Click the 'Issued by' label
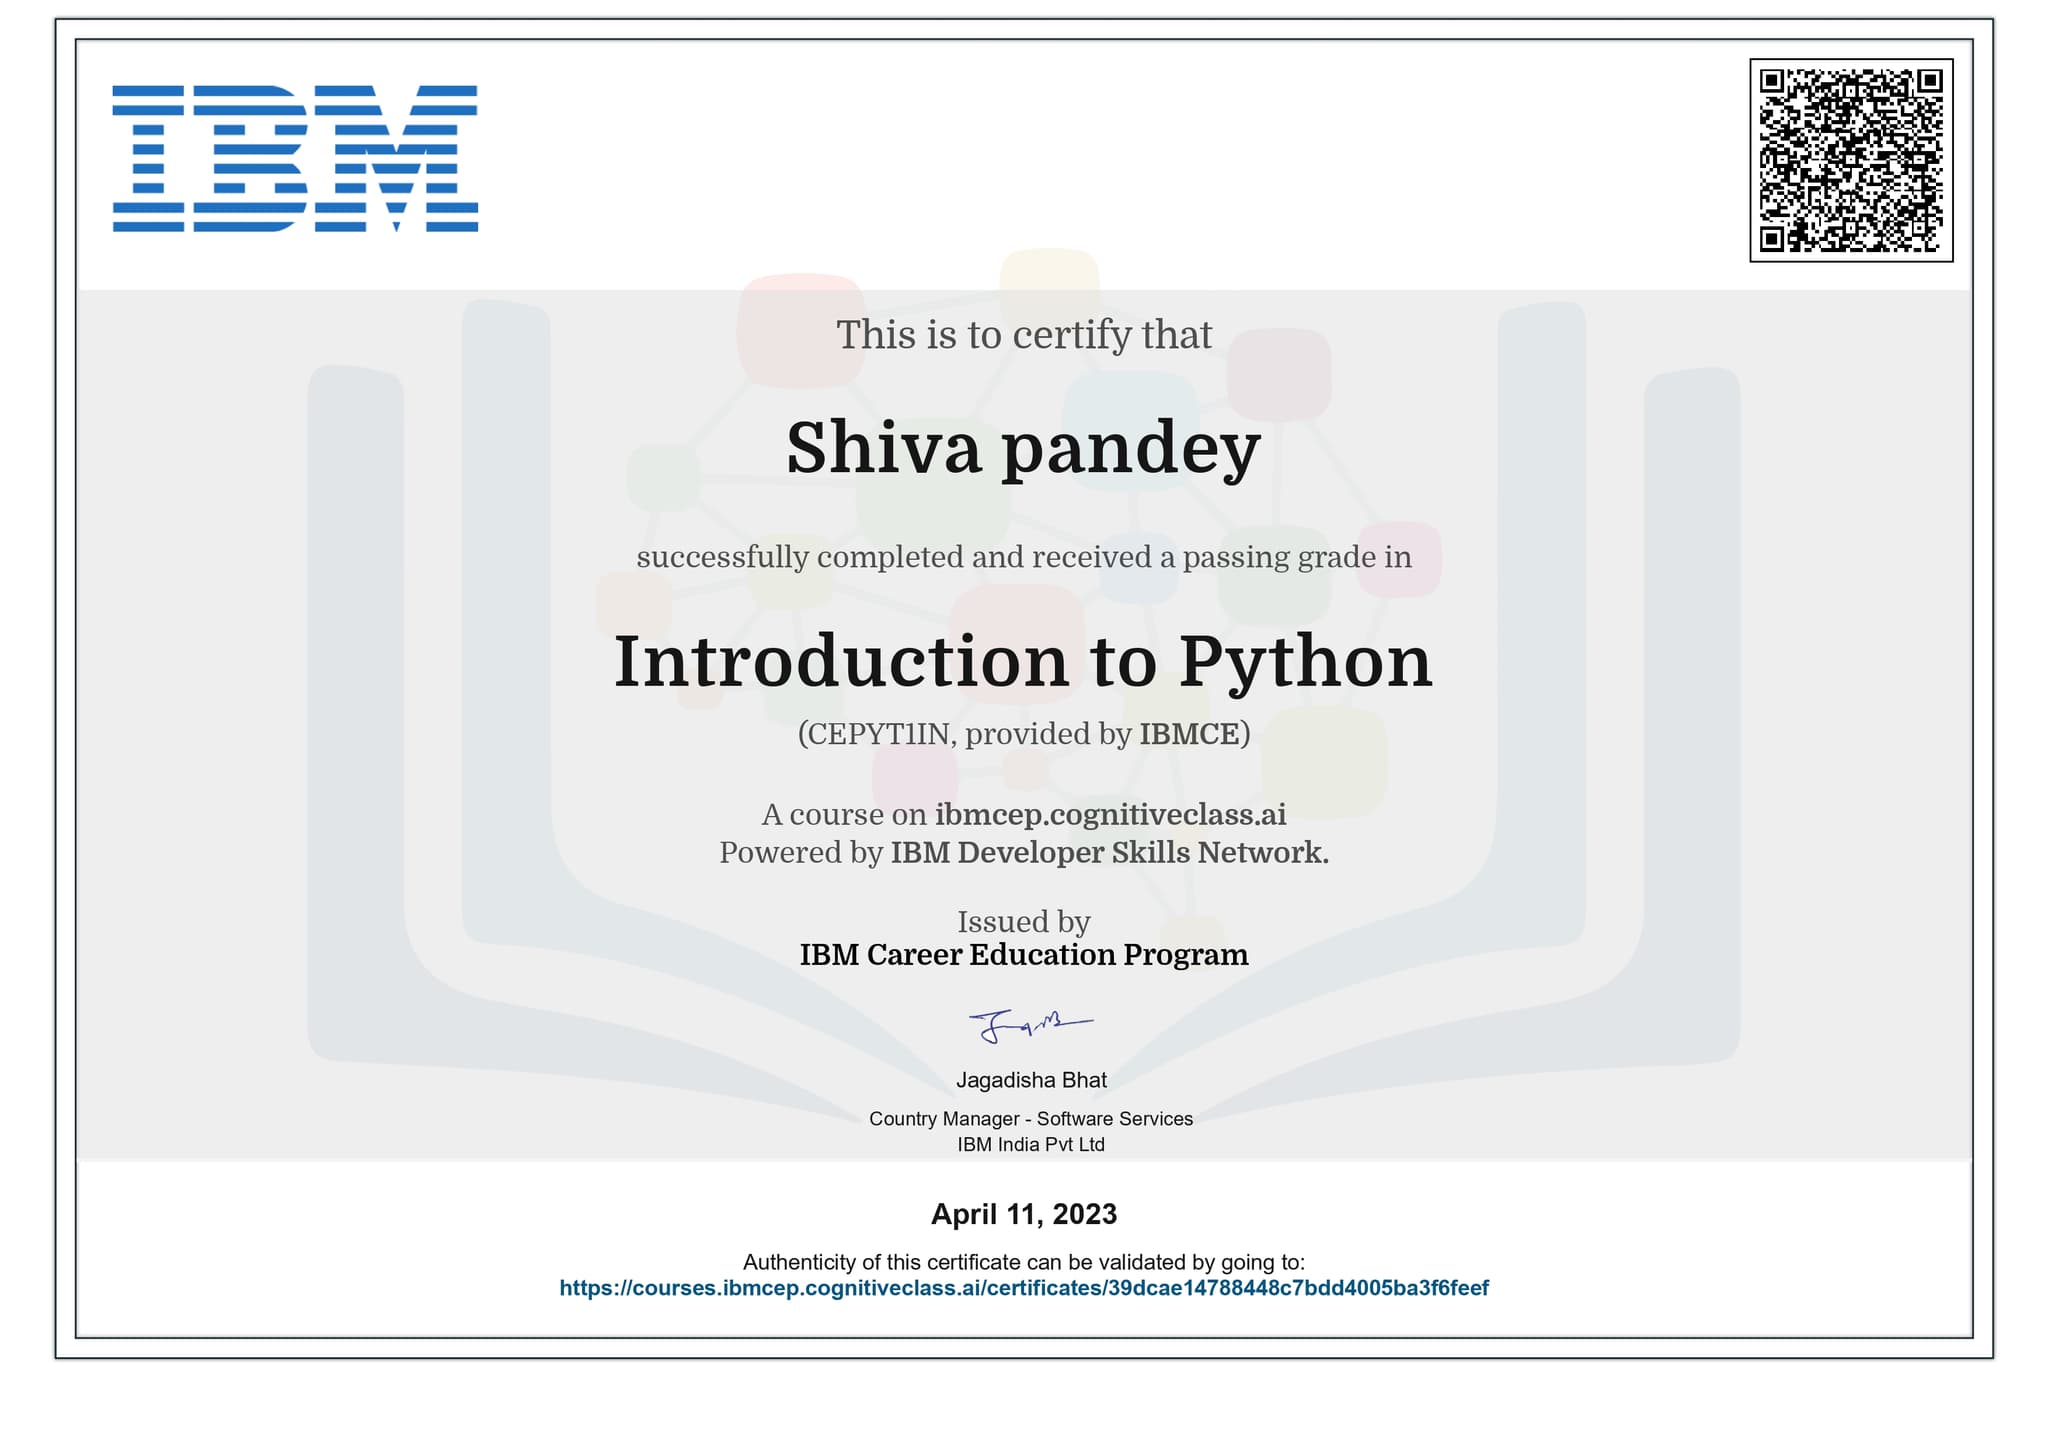 (1024, 922)
